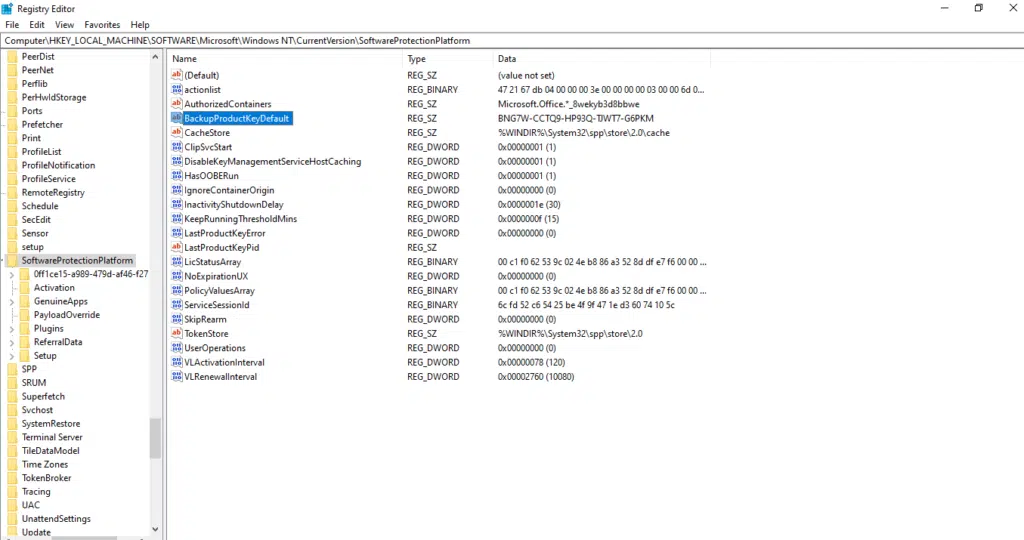Click the (Default) value icon

pyautogui.click(x=176, y=75)
